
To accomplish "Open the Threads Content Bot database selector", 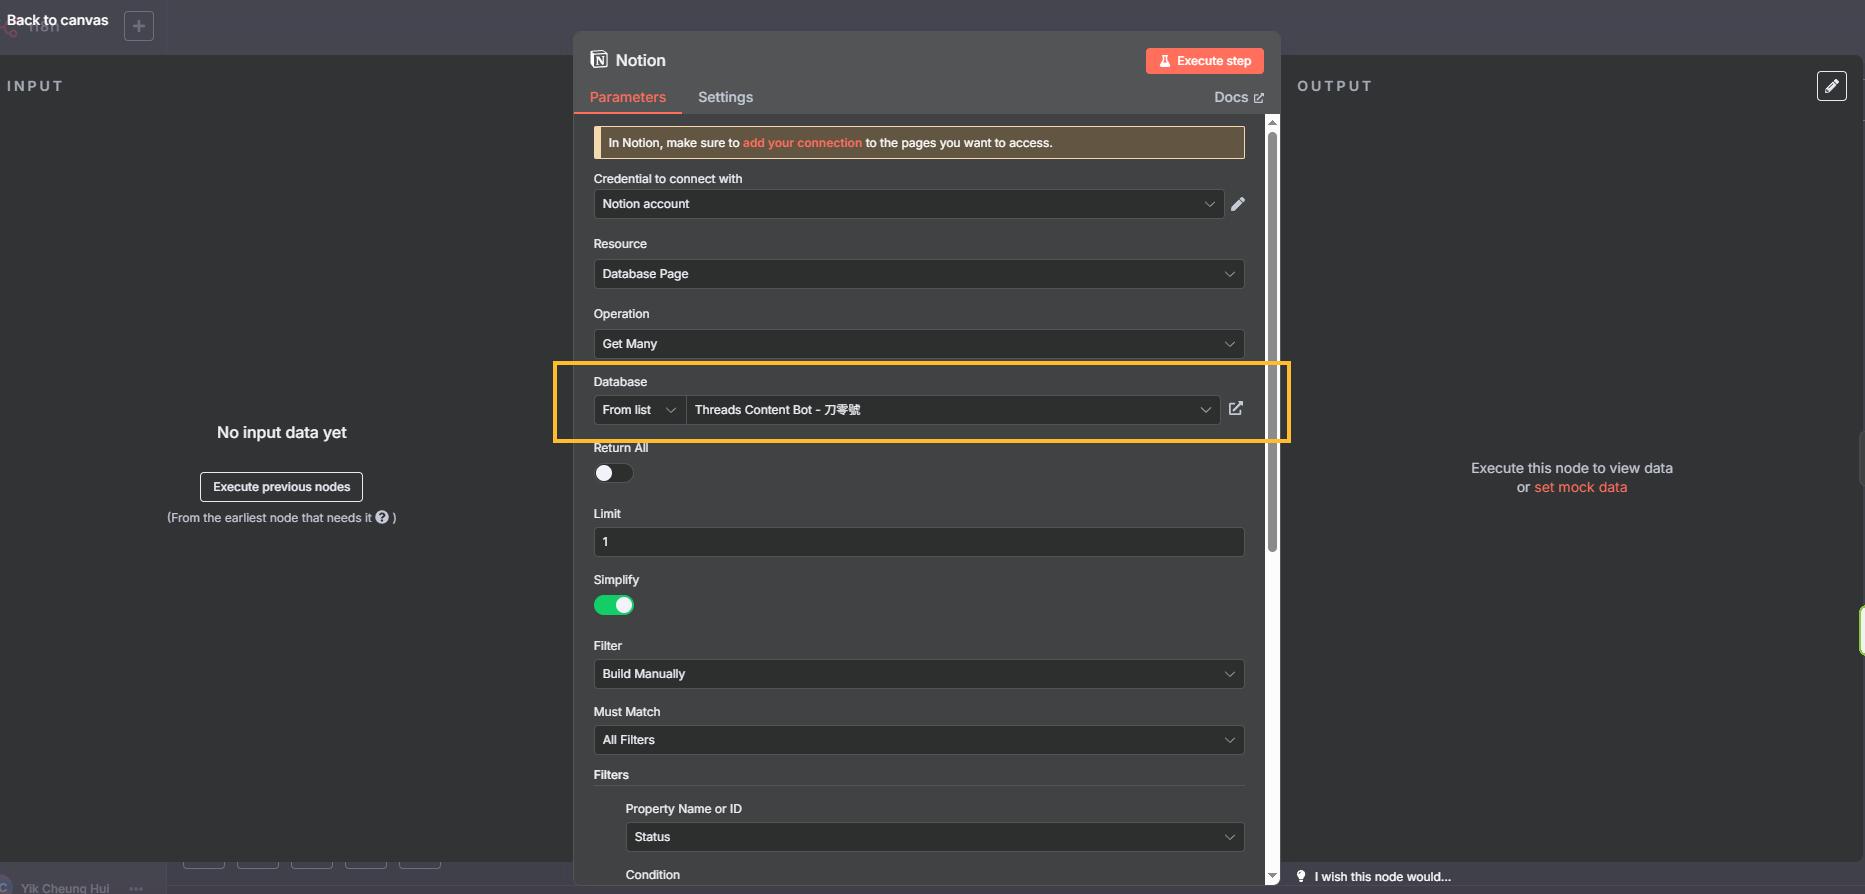I will click(953, 410).
